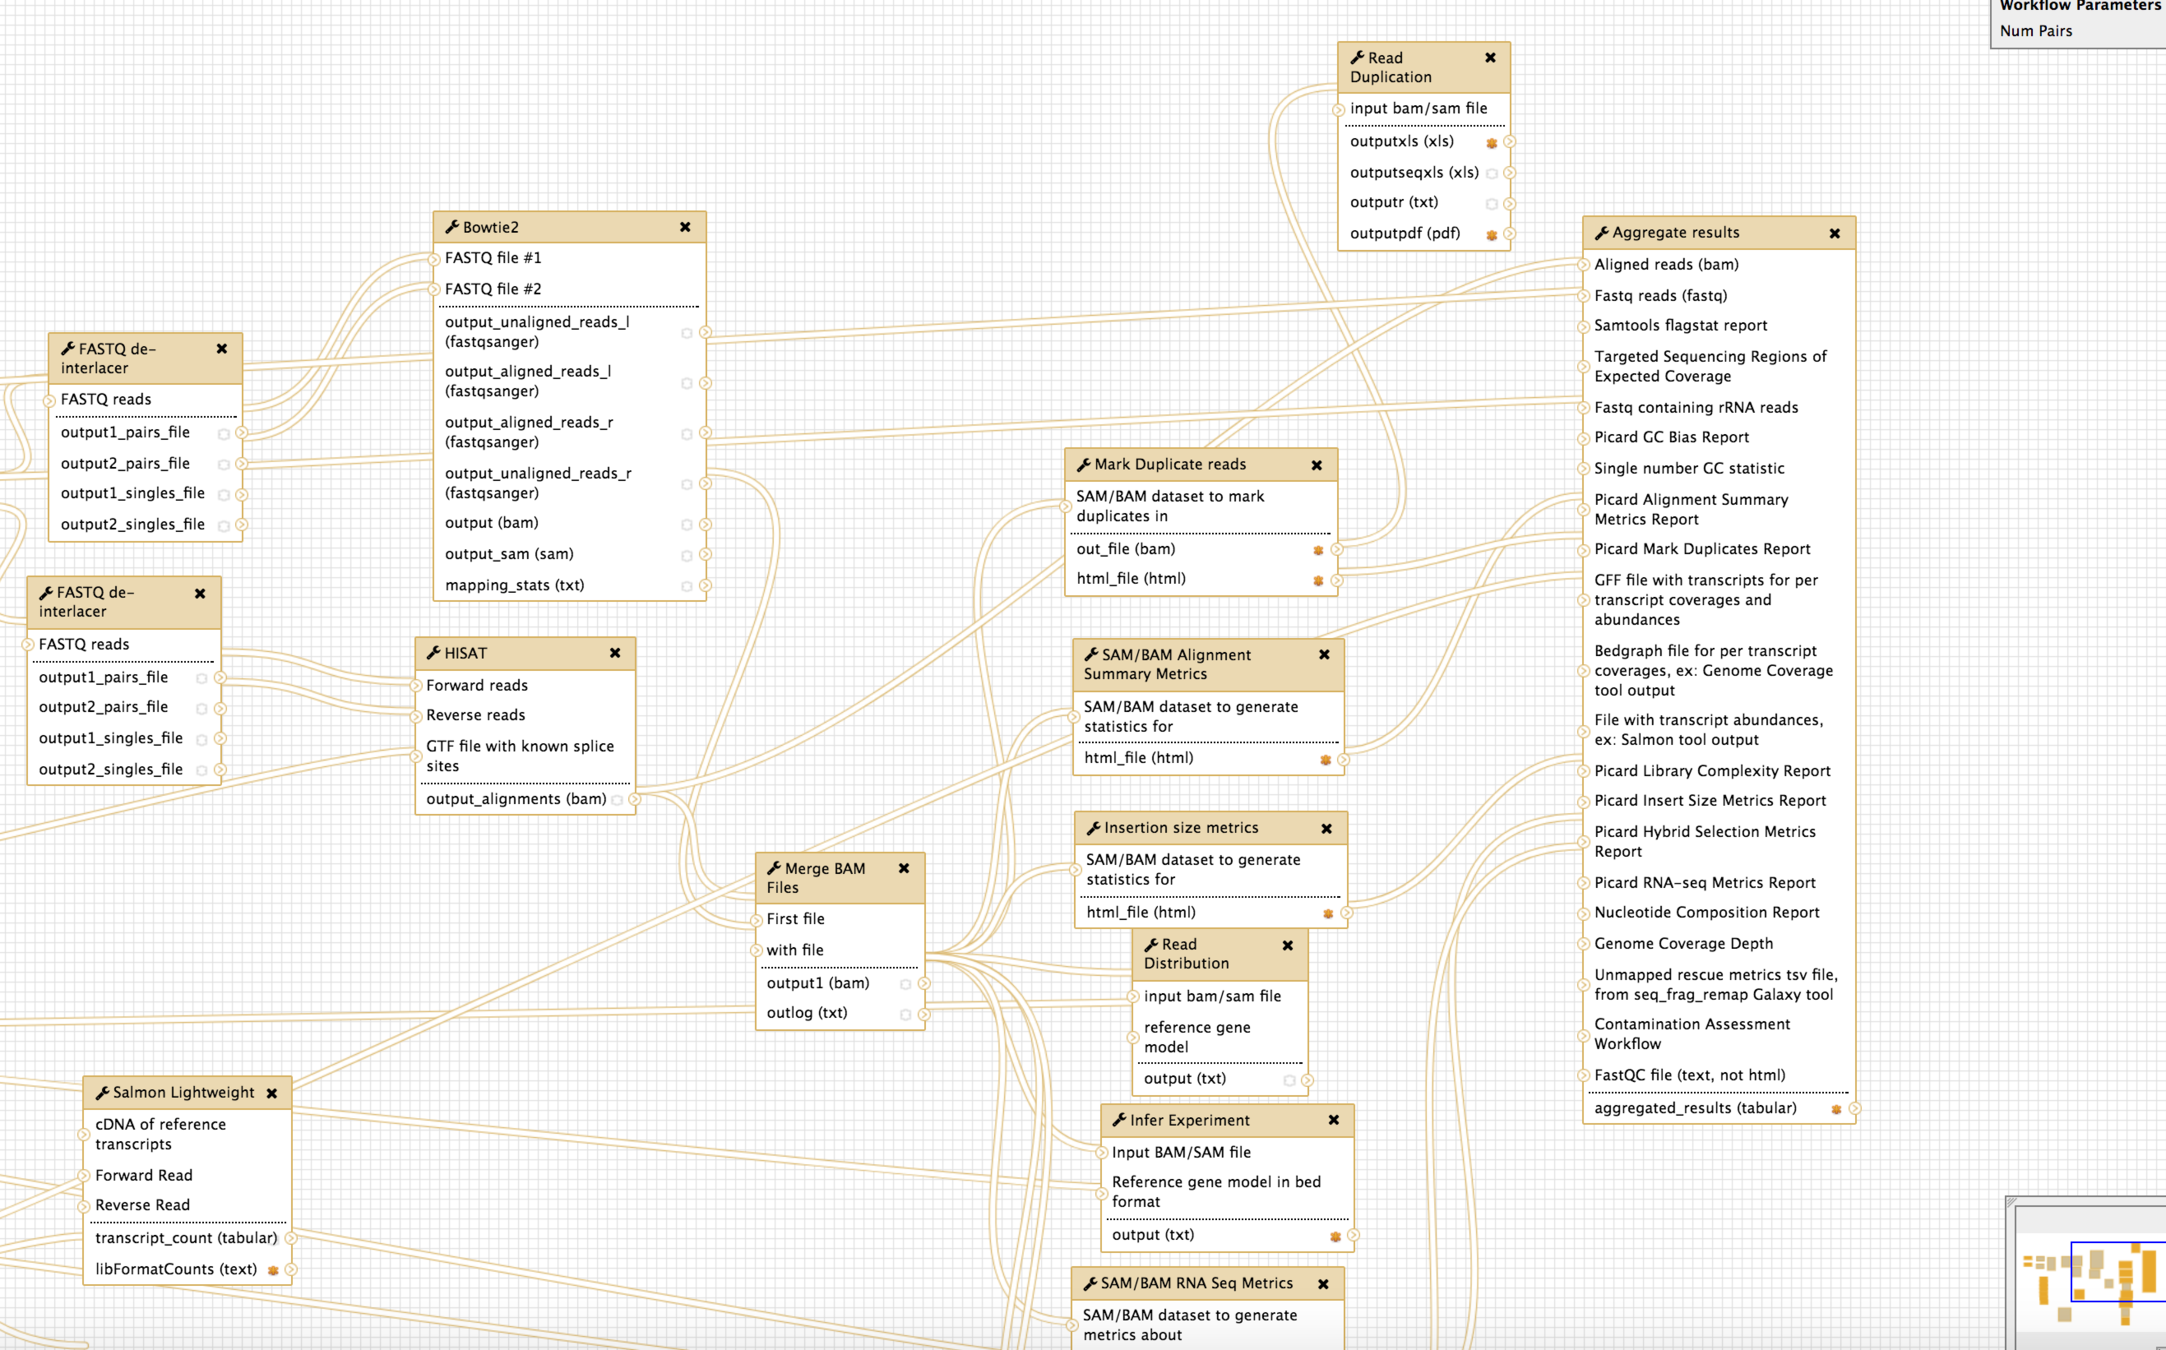Click the wrench icon on HISAT node
The width and height of the screenshot is (2166, 1350).
[433, 653]
